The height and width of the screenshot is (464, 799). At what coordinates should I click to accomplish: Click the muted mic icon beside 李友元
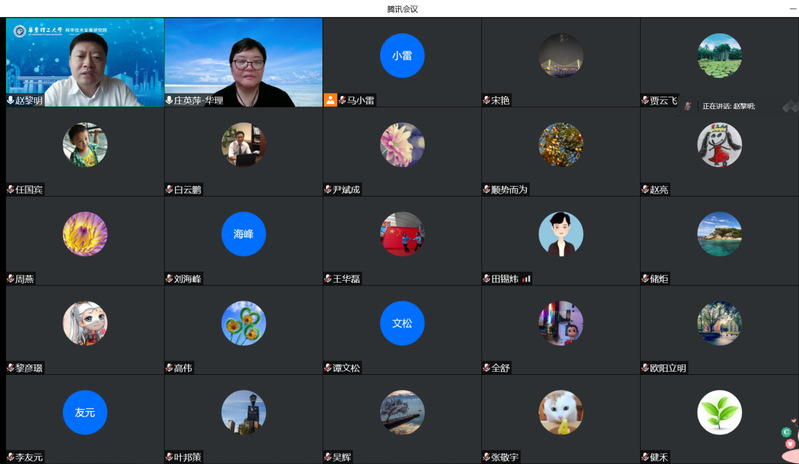[10, 457]
